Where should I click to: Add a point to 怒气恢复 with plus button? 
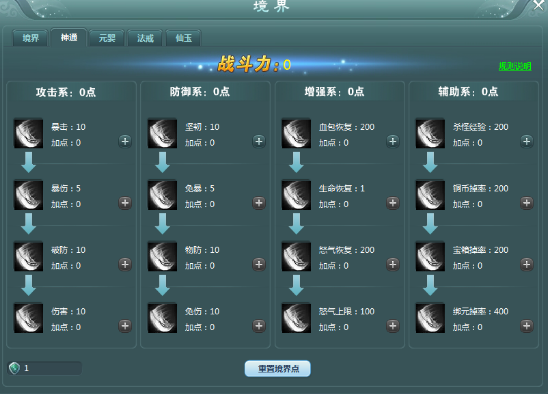[393, 264]
